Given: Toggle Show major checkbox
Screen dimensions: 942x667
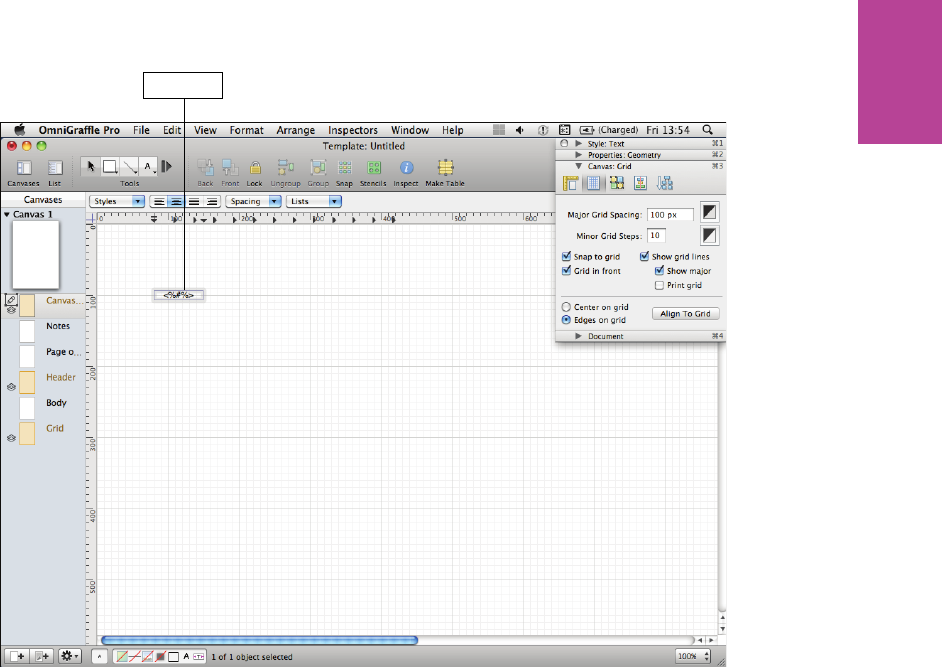Looking at the screenshot, I should [659, 271].
